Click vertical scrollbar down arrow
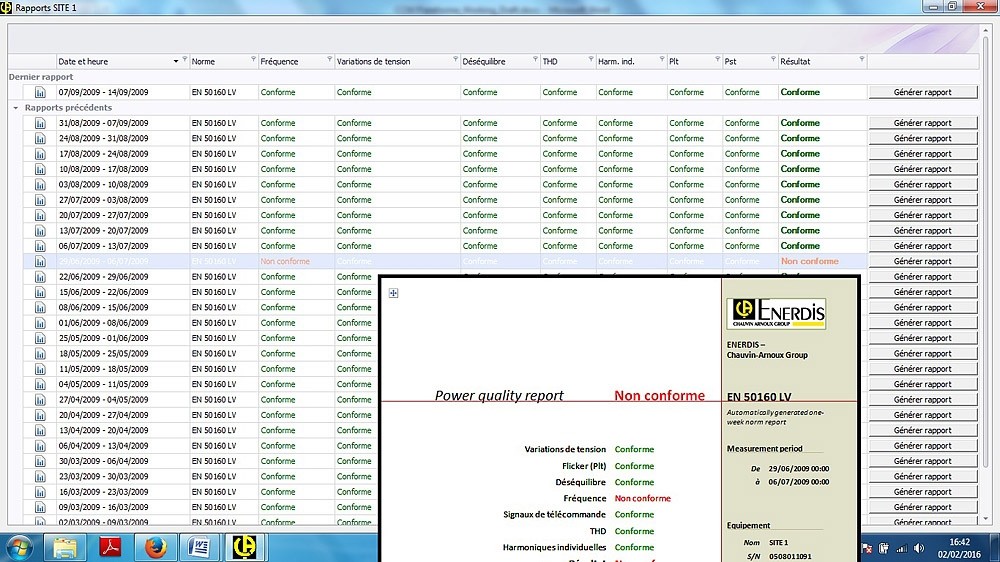1000x562 pixels. (987, 519)
